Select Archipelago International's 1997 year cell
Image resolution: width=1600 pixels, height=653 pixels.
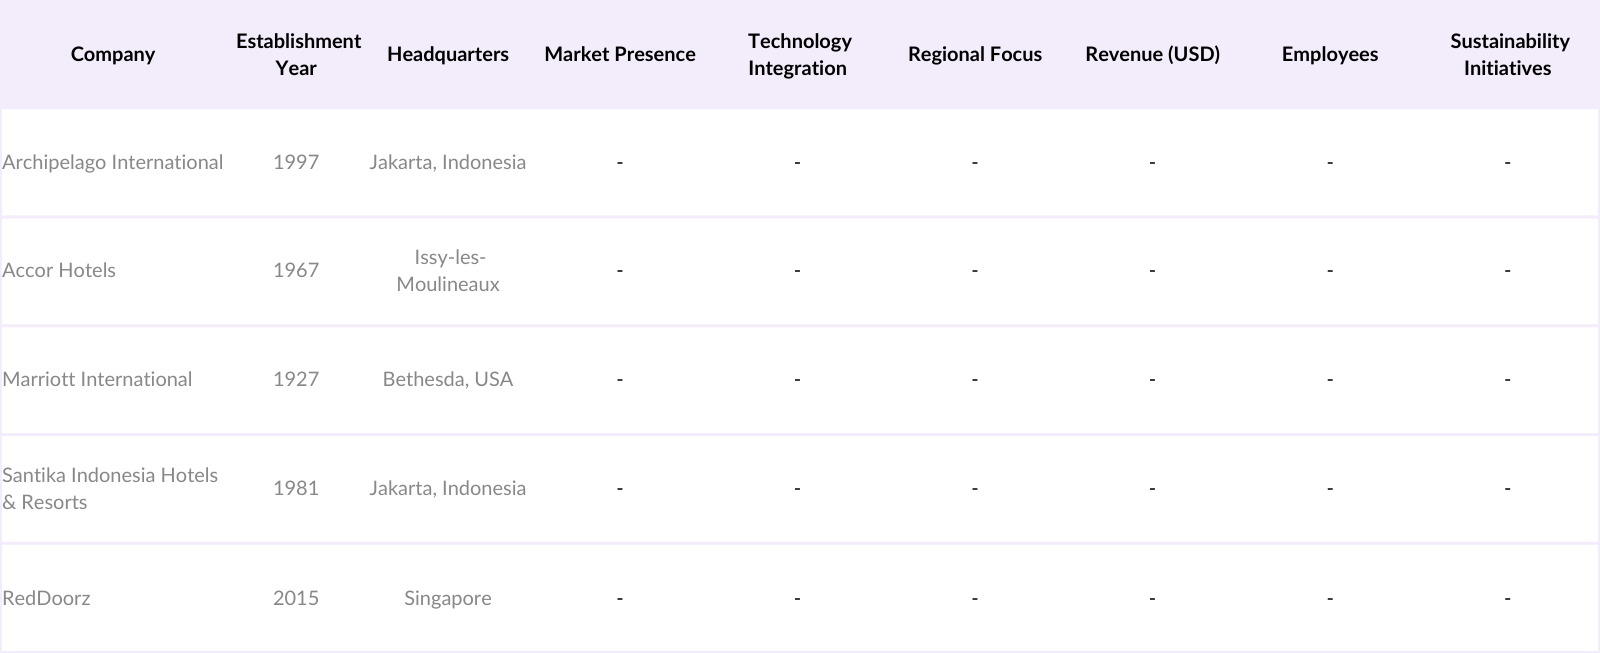296,162
